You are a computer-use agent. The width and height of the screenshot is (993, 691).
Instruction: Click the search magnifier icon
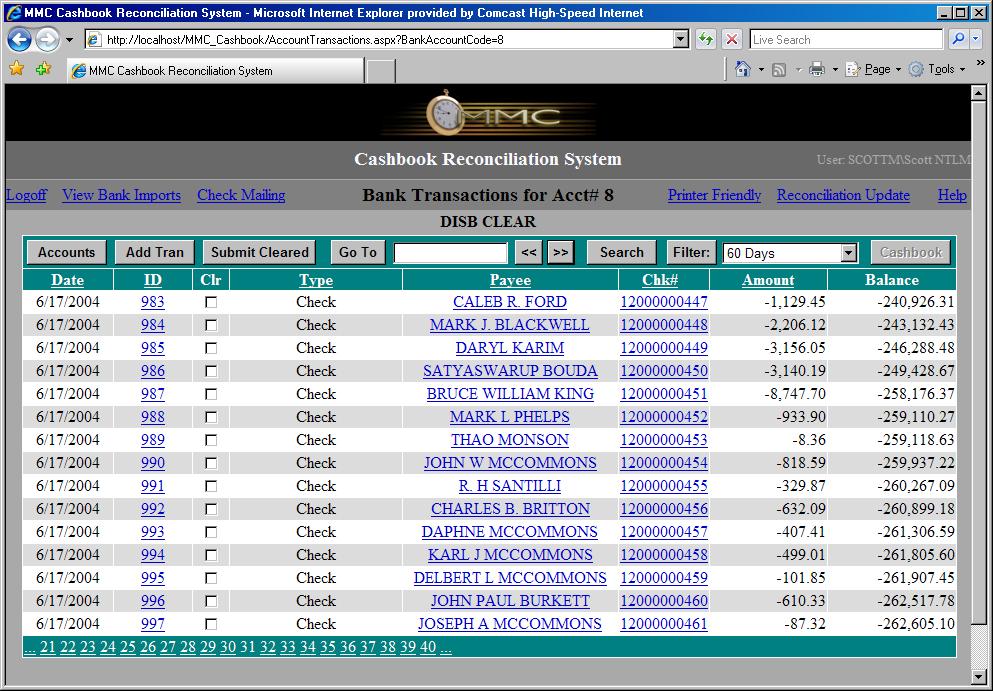[958, 40]
